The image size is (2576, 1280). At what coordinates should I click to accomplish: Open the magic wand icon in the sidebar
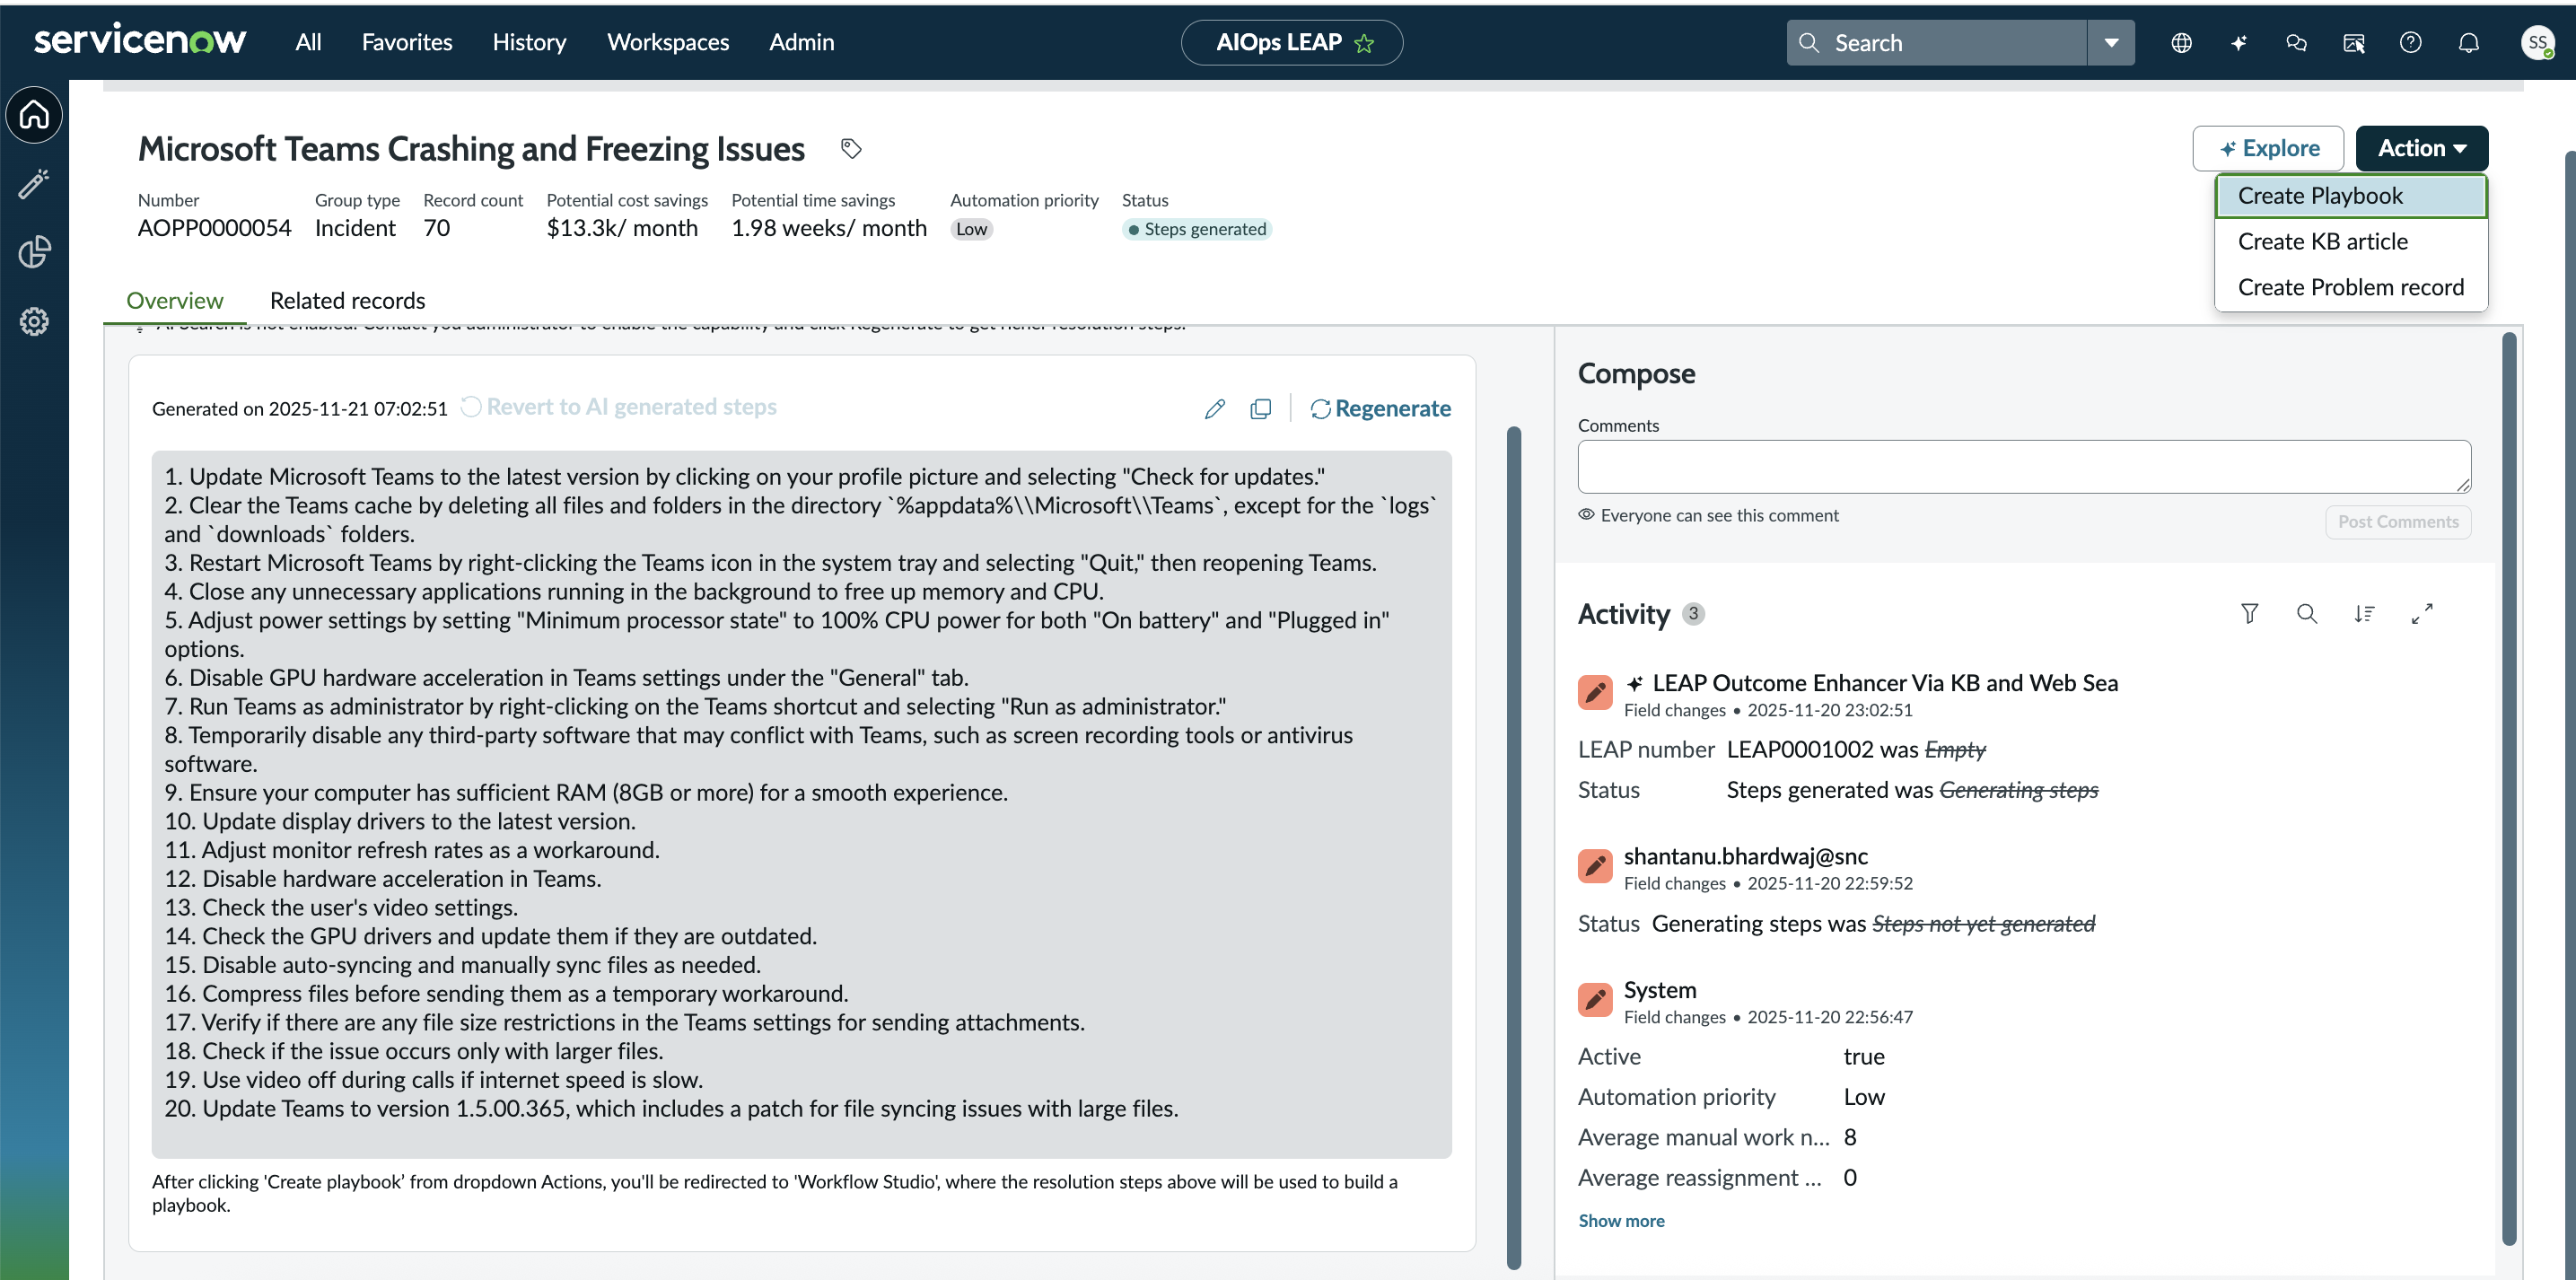coord(34,184)
